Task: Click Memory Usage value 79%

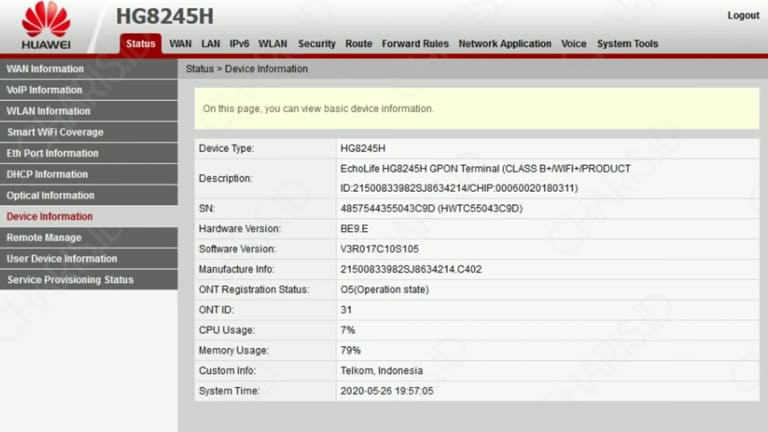Action: (x=350, y=351)
